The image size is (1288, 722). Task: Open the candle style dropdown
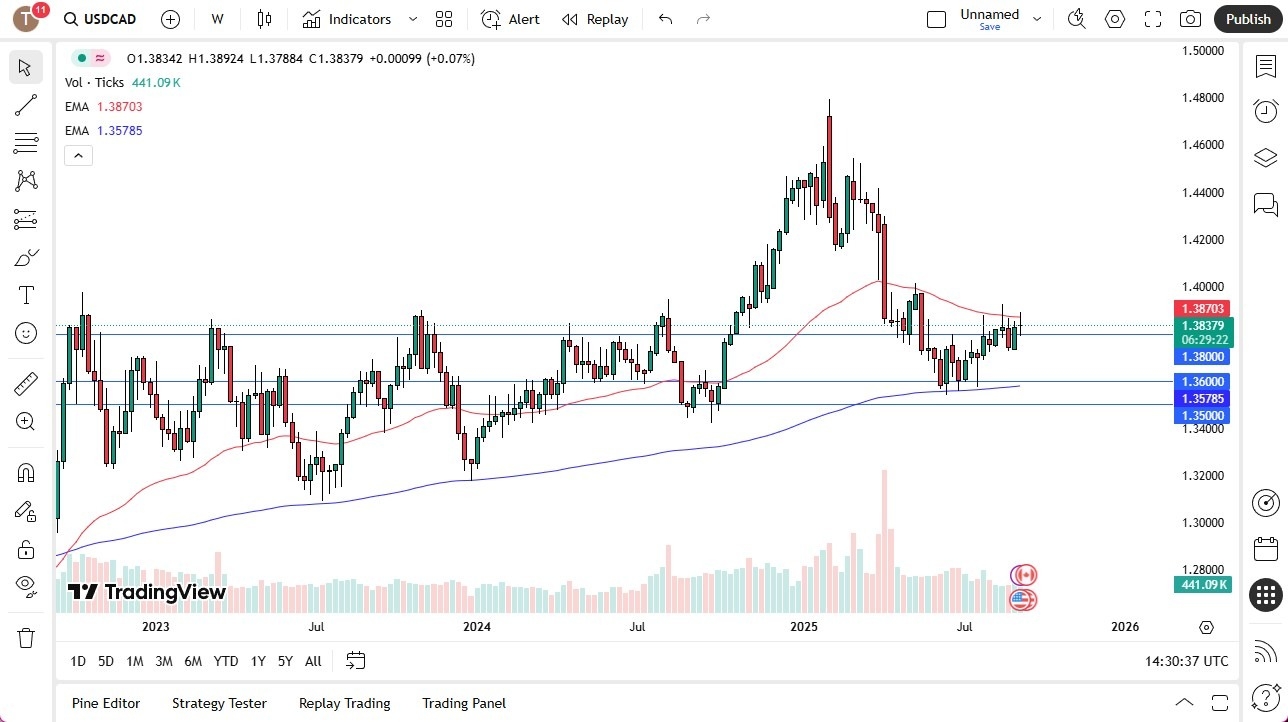tap(264, 19)
